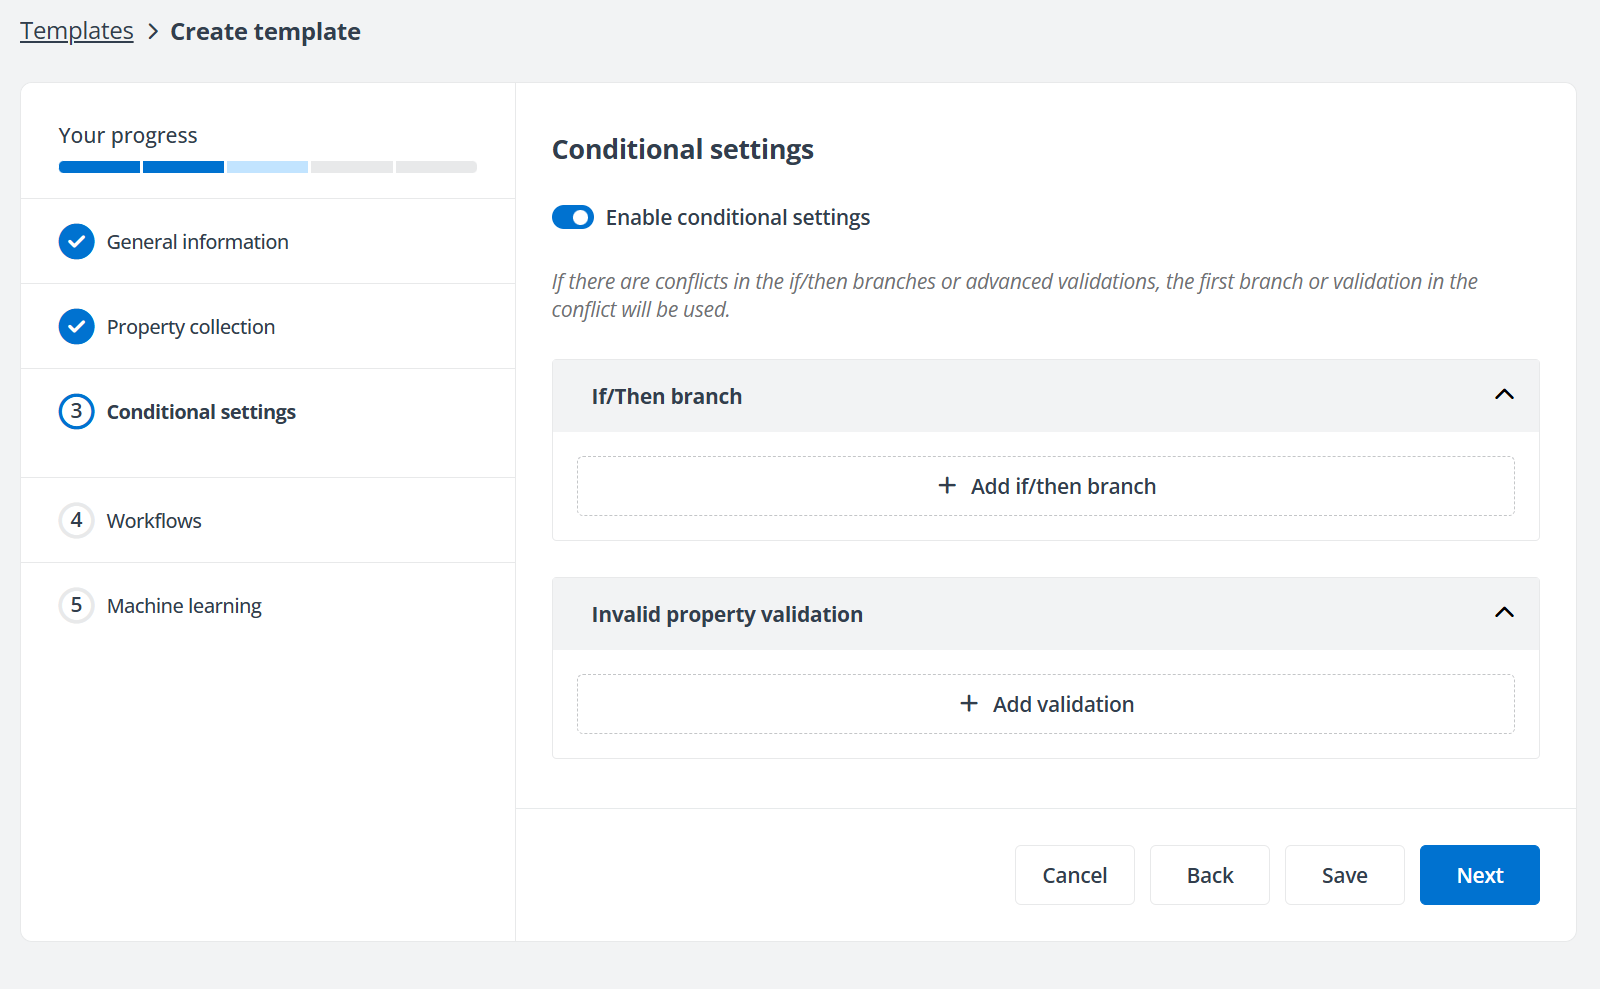
Task: Click the Save button
Action: click(1344, 875)
